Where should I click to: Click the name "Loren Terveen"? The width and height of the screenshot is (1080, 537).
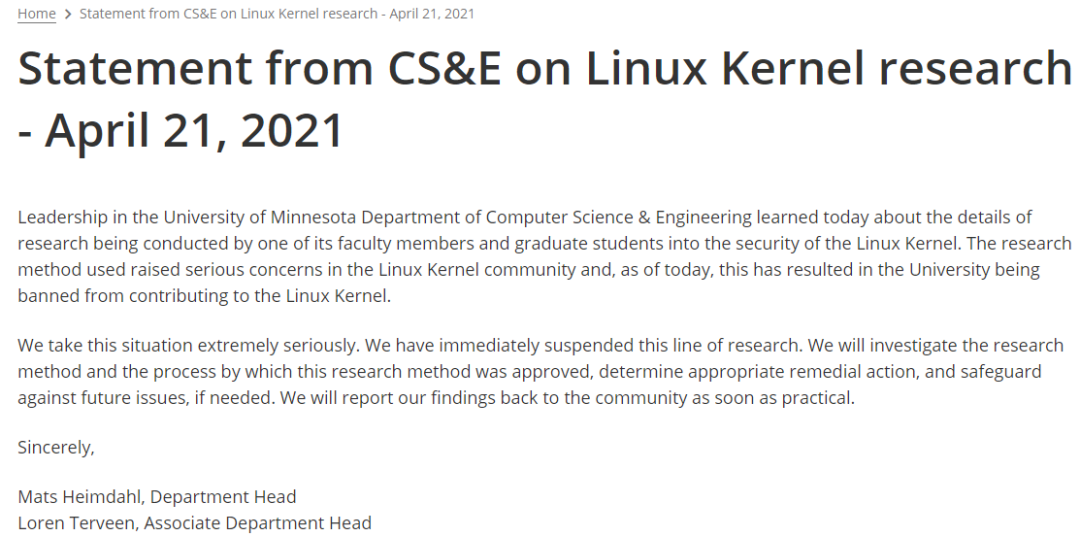75,523
